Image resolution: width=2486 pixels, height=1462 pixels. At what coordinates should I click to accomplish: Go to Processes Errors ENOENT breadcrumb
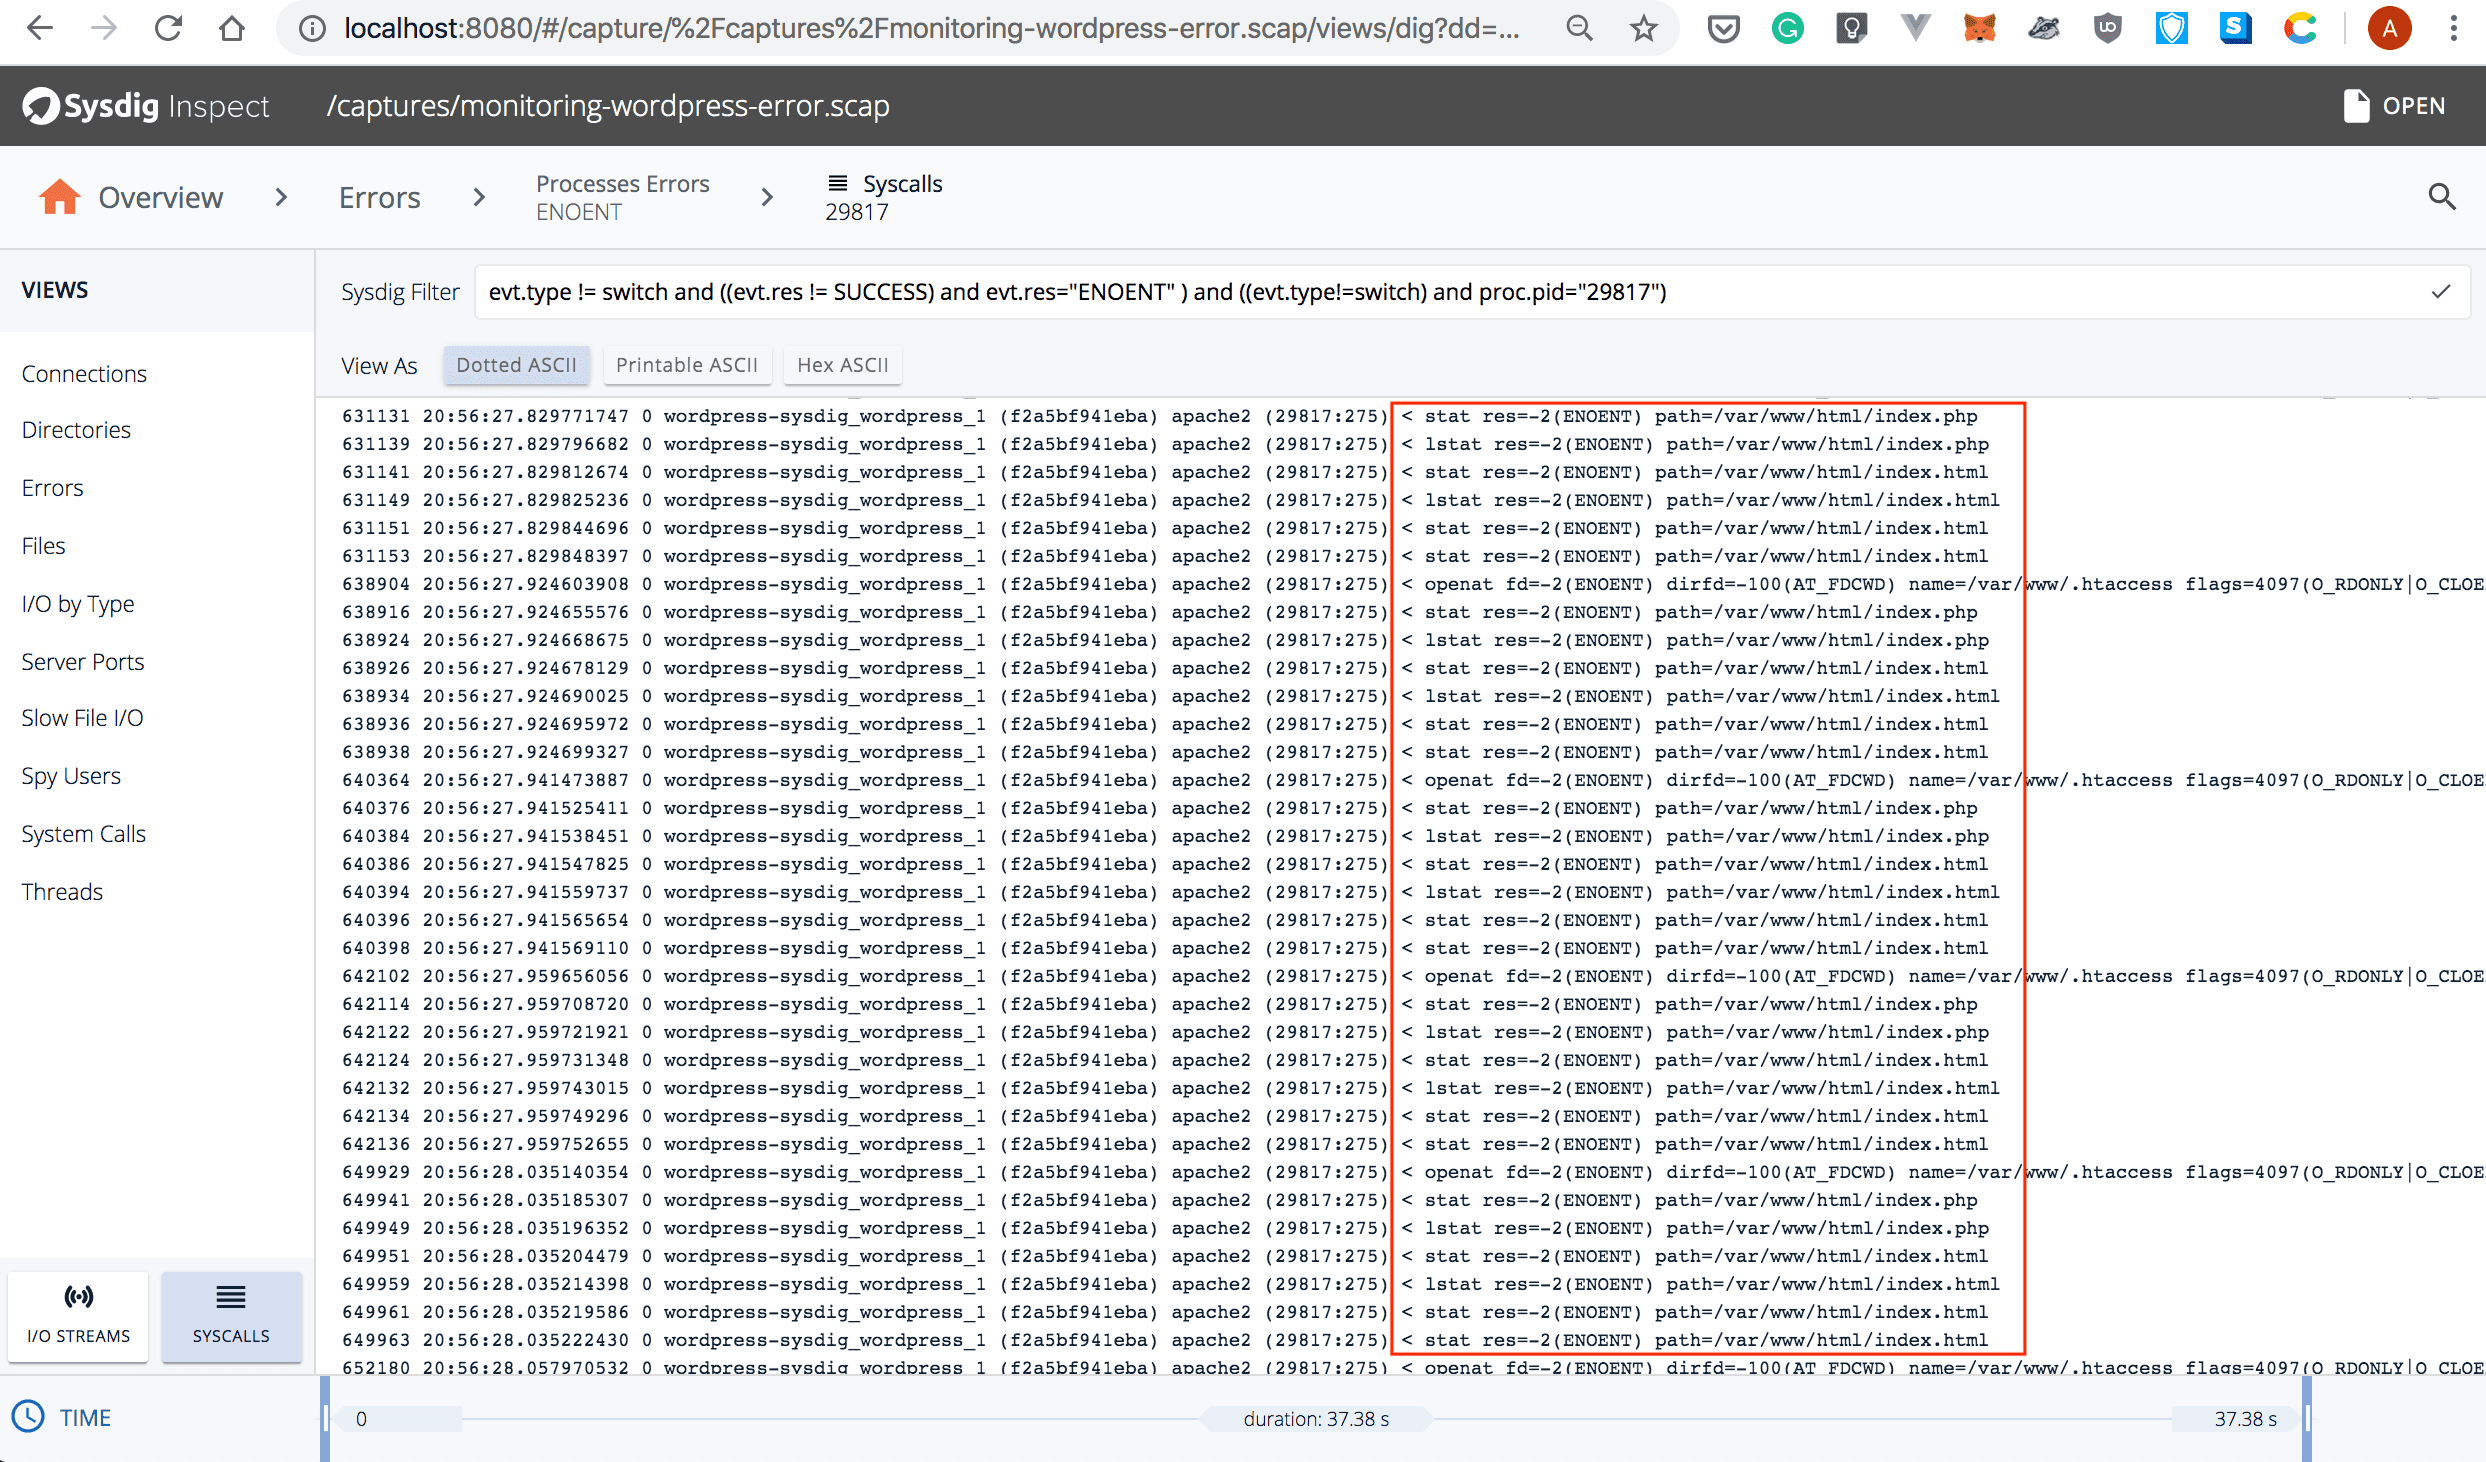click(x=623, y=197)
